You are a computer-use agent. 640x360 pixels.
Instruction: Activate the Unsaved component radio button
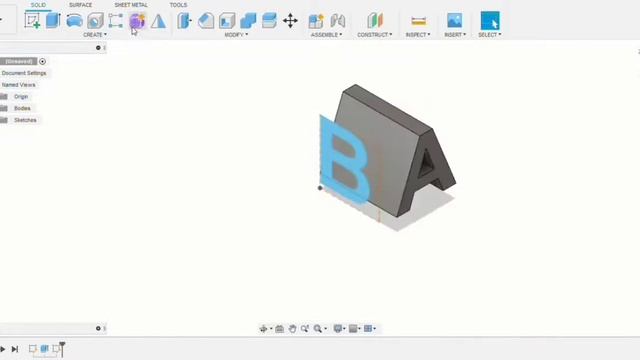coord(42,62)
